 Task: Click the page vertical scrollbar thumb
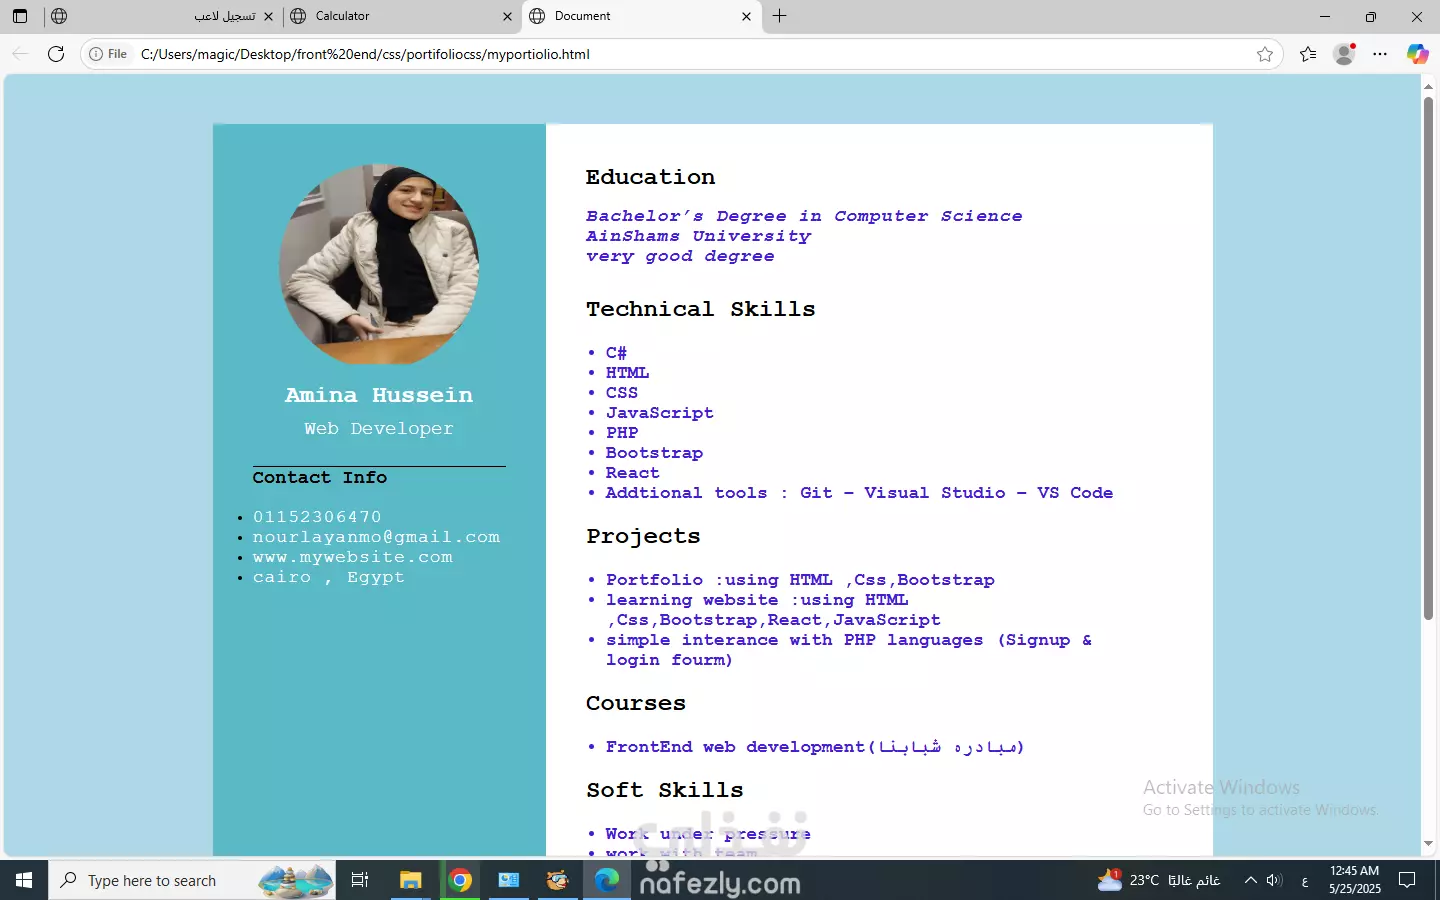click(x=1428, y=358)
